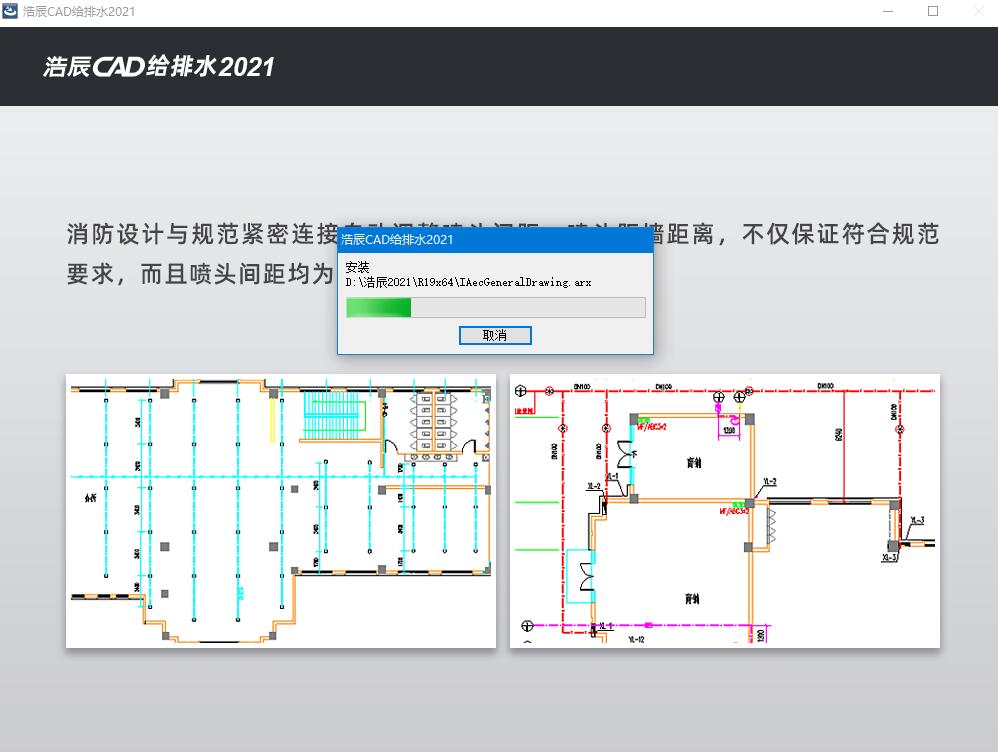
Task: Click the 安装 dialog title bar
Action: (494, 240)
